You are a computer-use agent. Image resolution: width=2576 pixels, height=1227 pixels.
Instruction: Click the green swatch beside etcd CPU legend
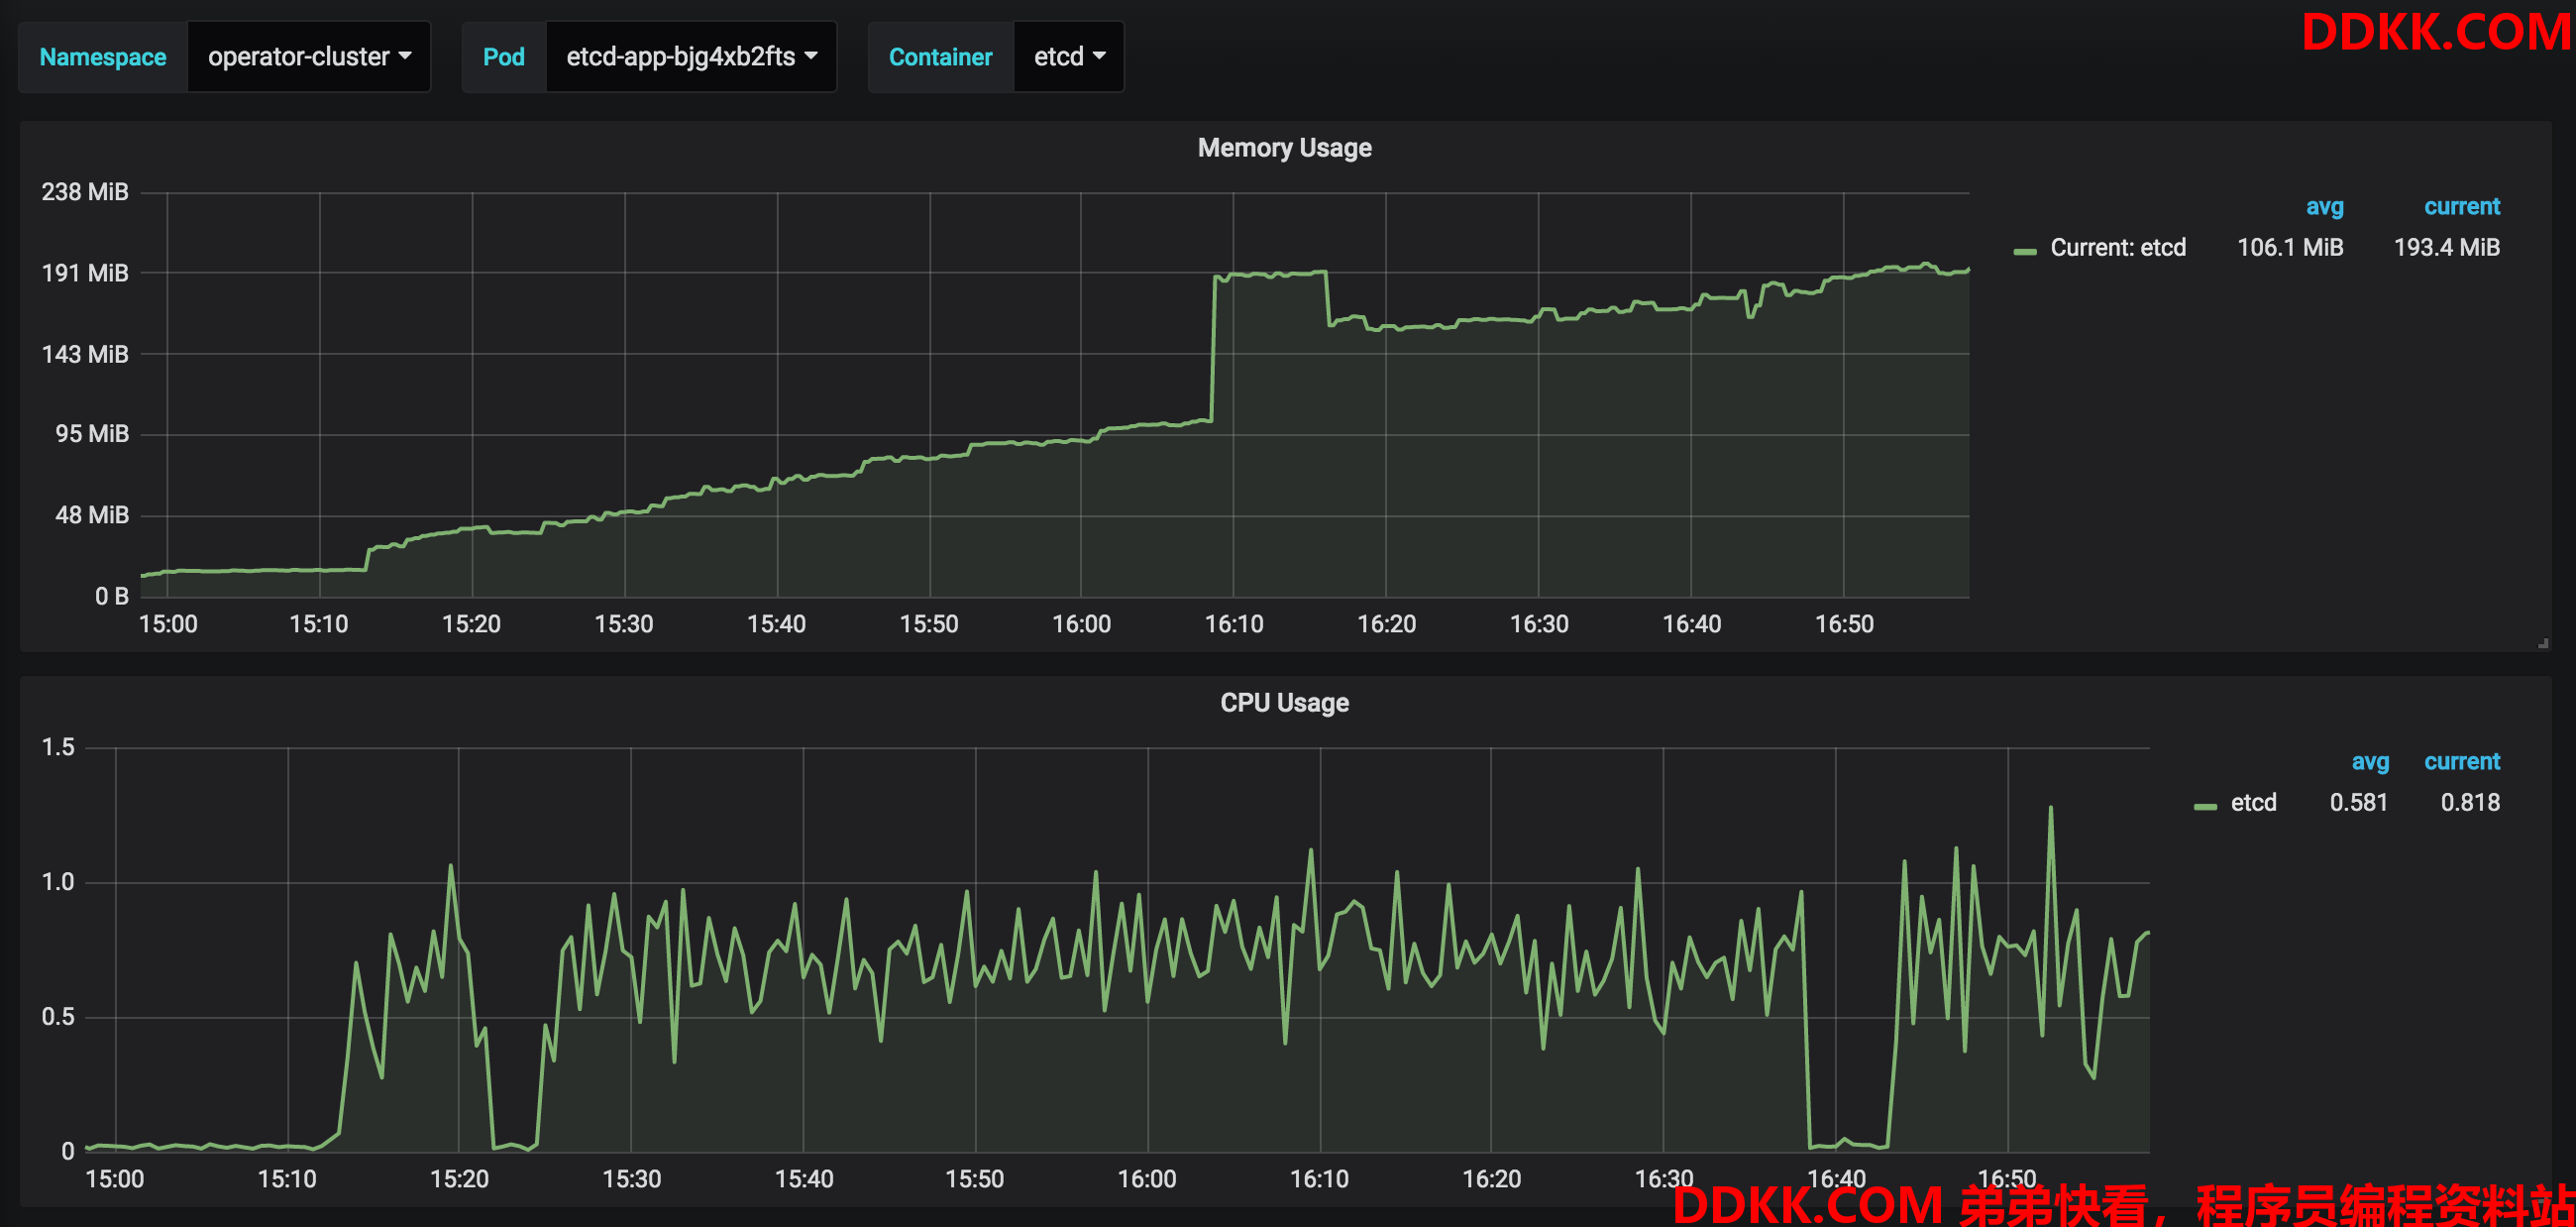pos(2205,807)
